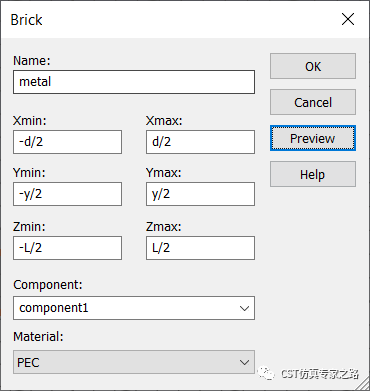
Task: Close the Brick dialog with the X
Action: pyautogui.click(x=348, y=19)
